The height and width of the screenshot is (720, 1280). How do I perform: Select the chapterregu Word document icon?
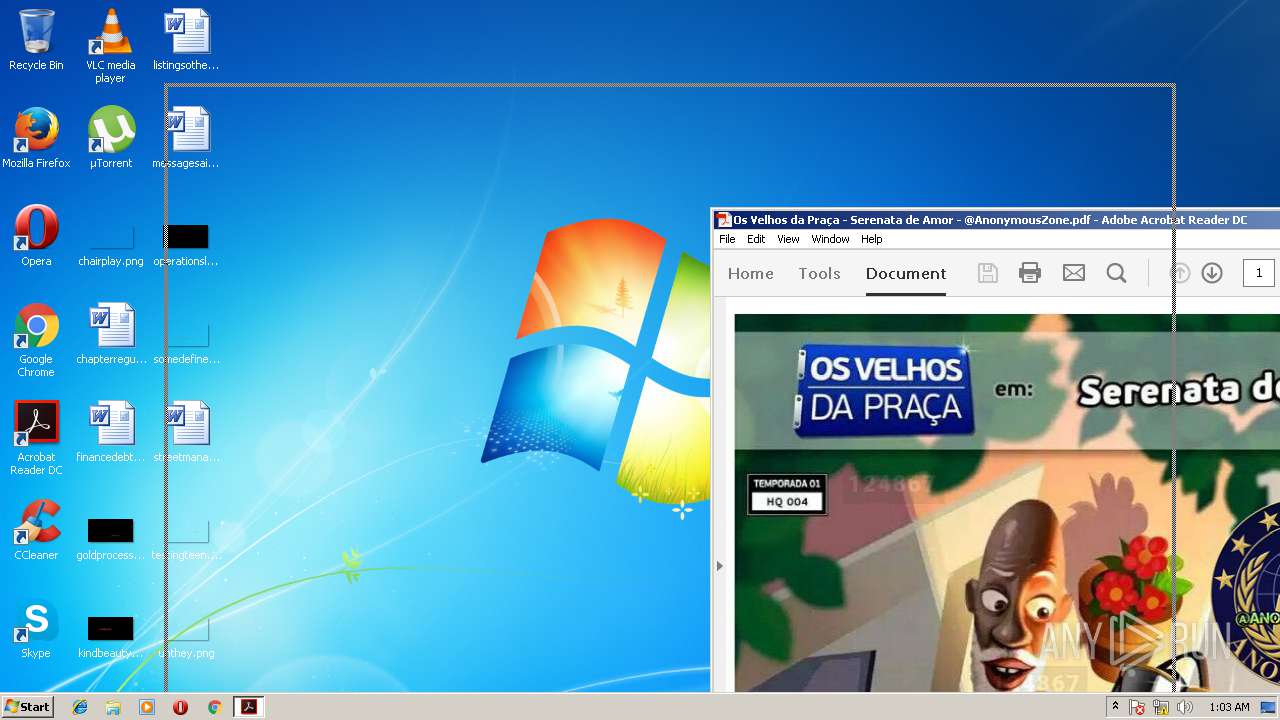pyautogui.click(x=111, y=334)
